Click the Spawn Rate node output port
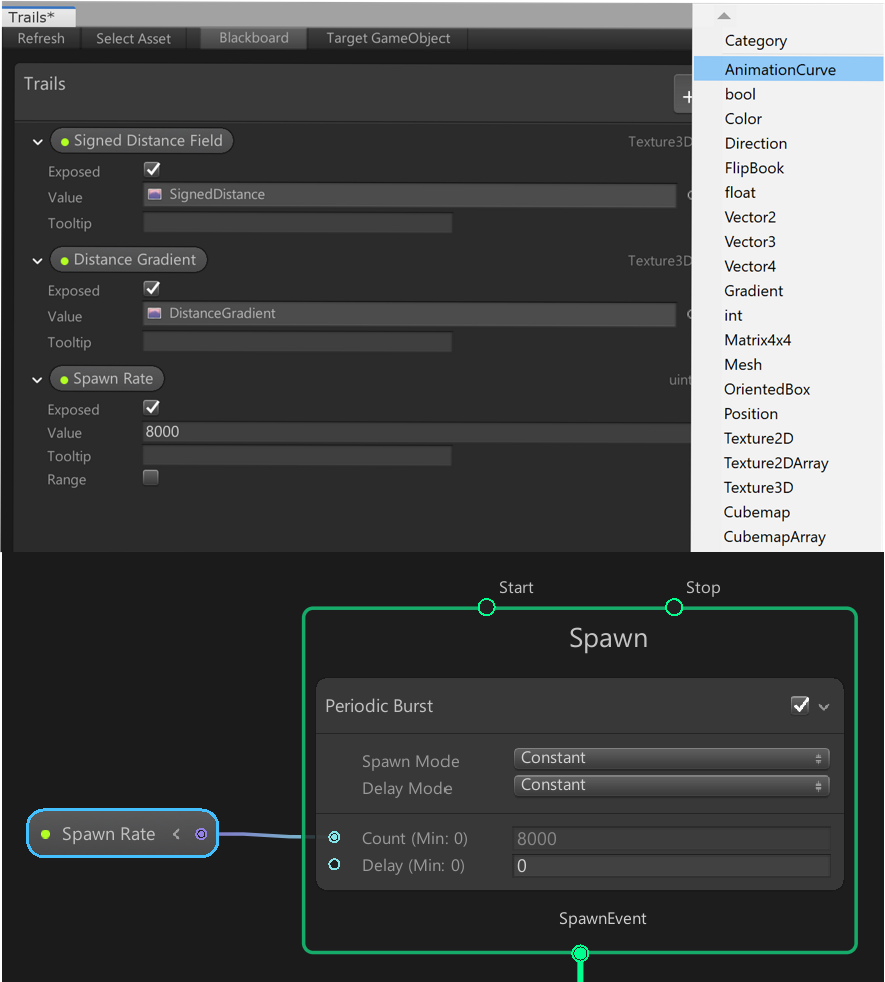The image size is (885, 982). point(201,834)
